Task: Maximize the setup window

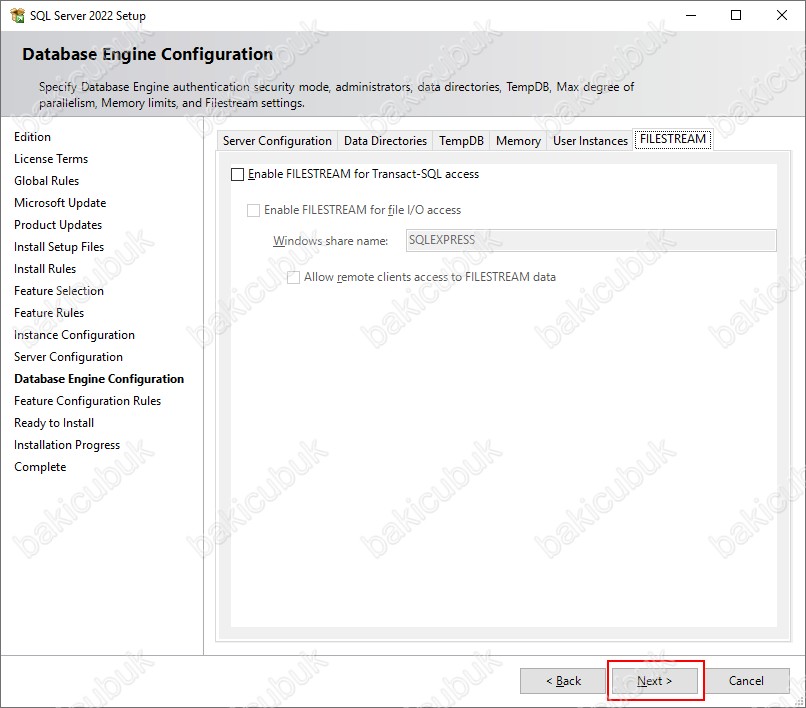Action: point(736,15)
